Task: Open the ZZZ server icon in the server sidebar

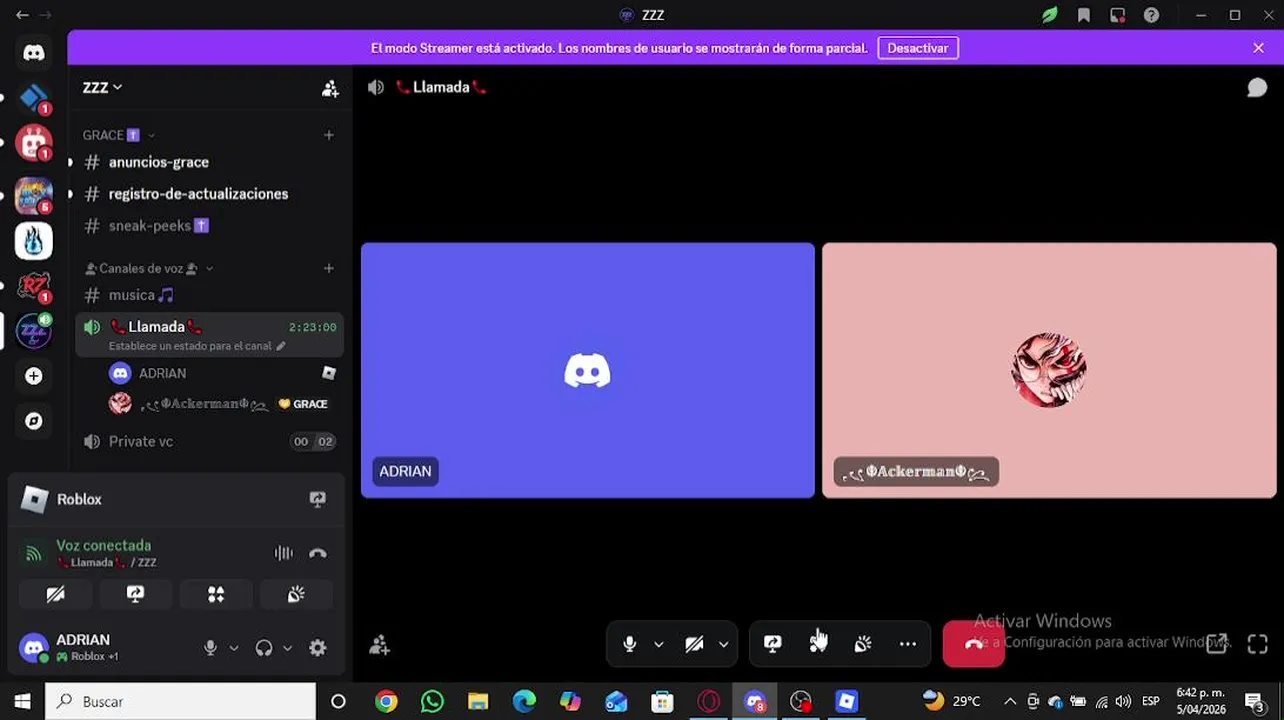Action: pyautogui.click(x=34, y=331)
